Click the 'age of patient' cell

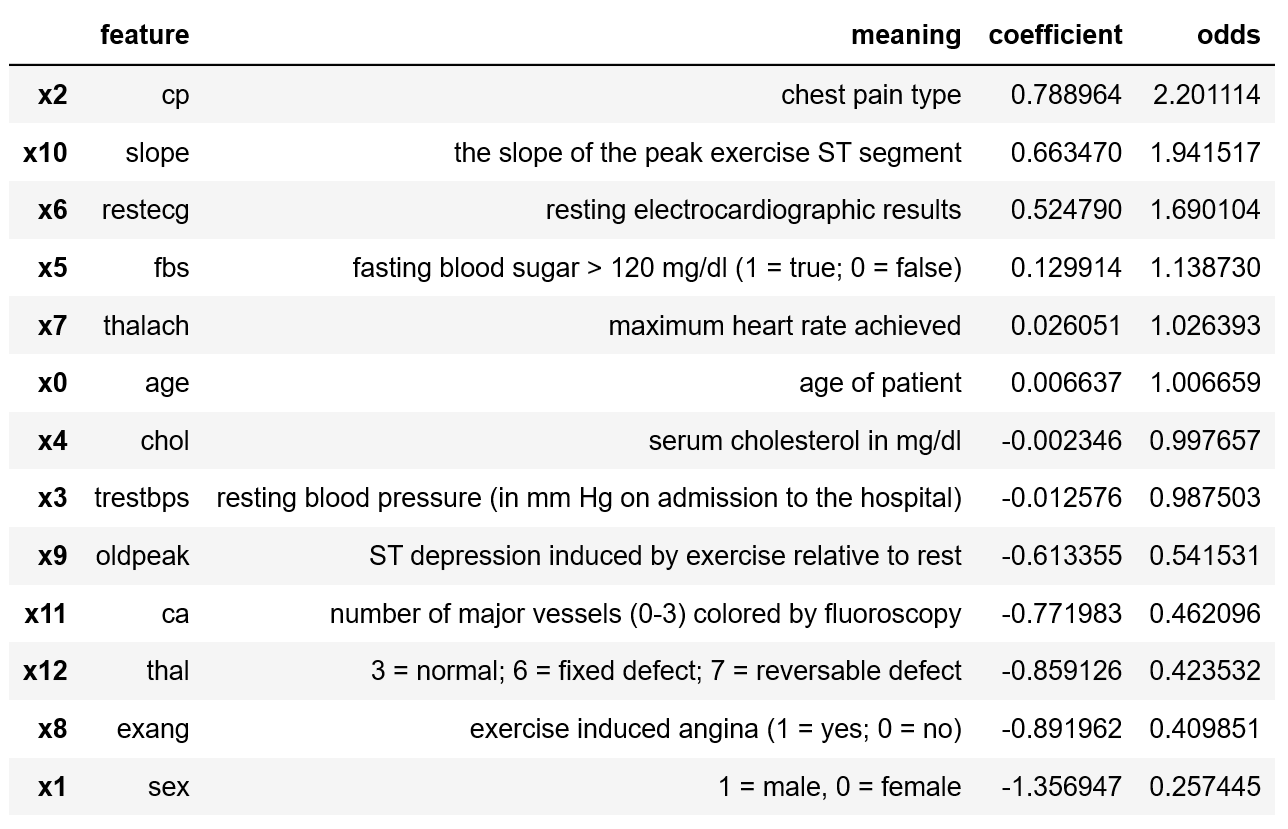[880, 383]
